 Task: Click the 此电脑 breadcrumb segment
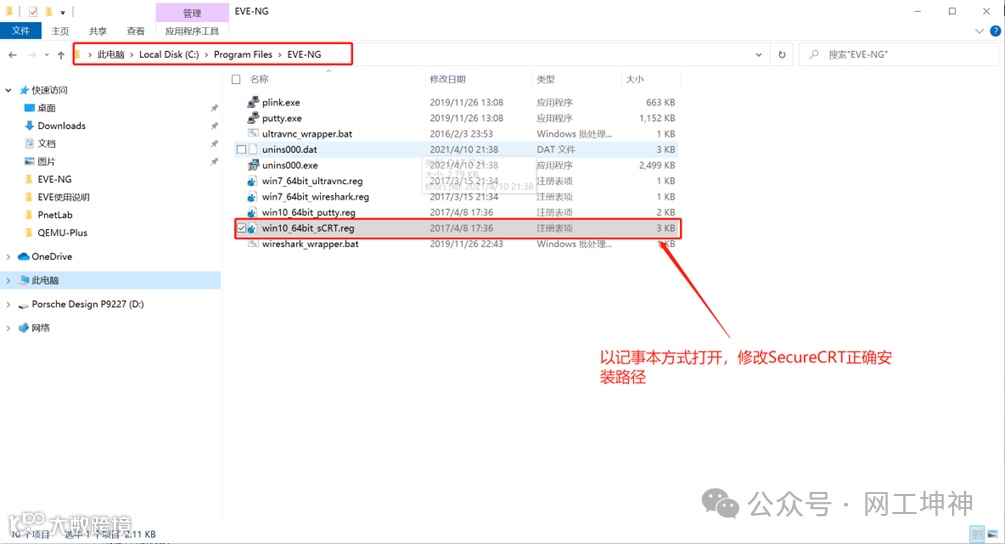pos(111,54)
